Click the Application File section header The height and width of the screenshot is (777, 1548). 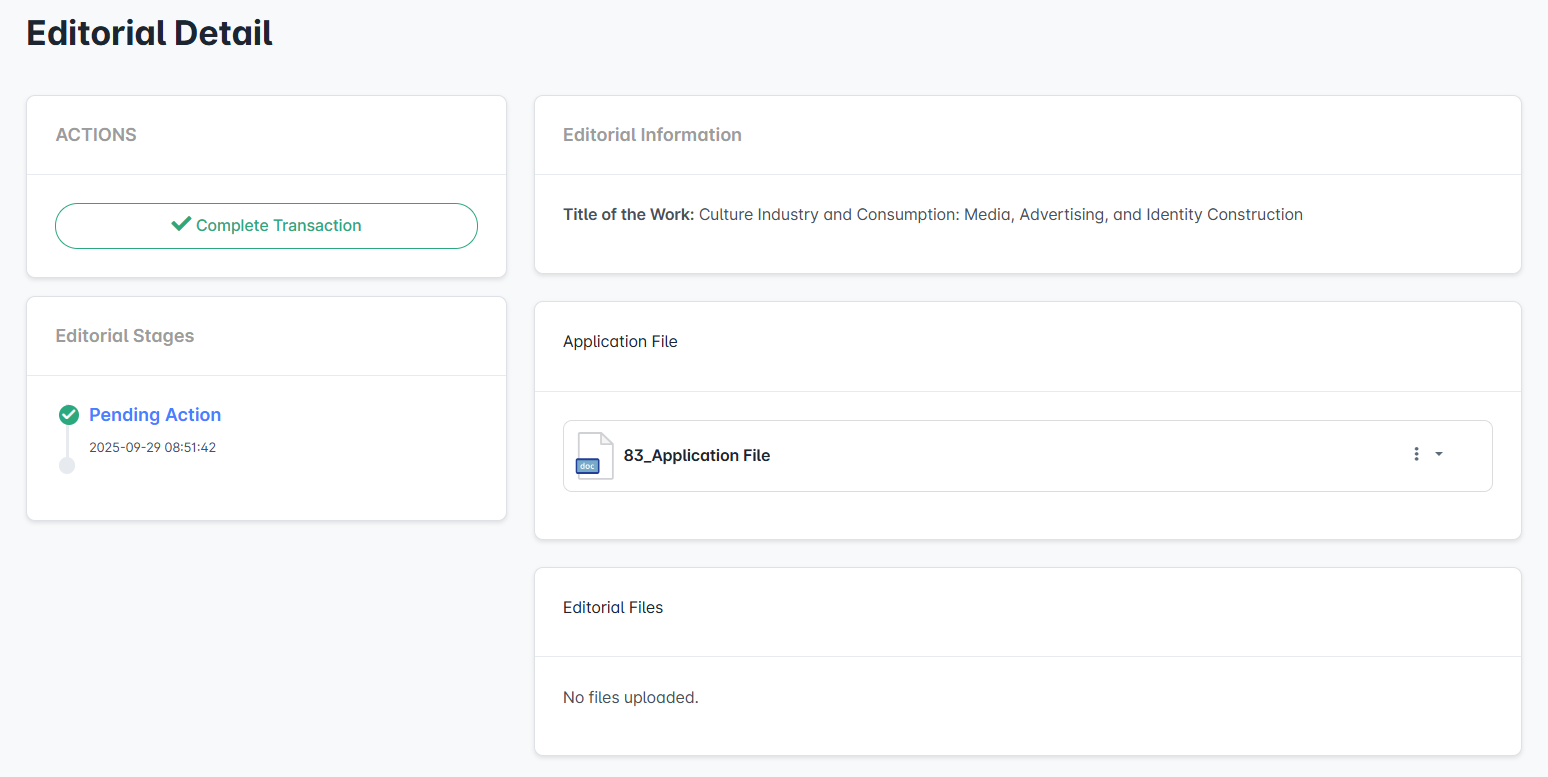pyautogui.click(x=620, y=342)
